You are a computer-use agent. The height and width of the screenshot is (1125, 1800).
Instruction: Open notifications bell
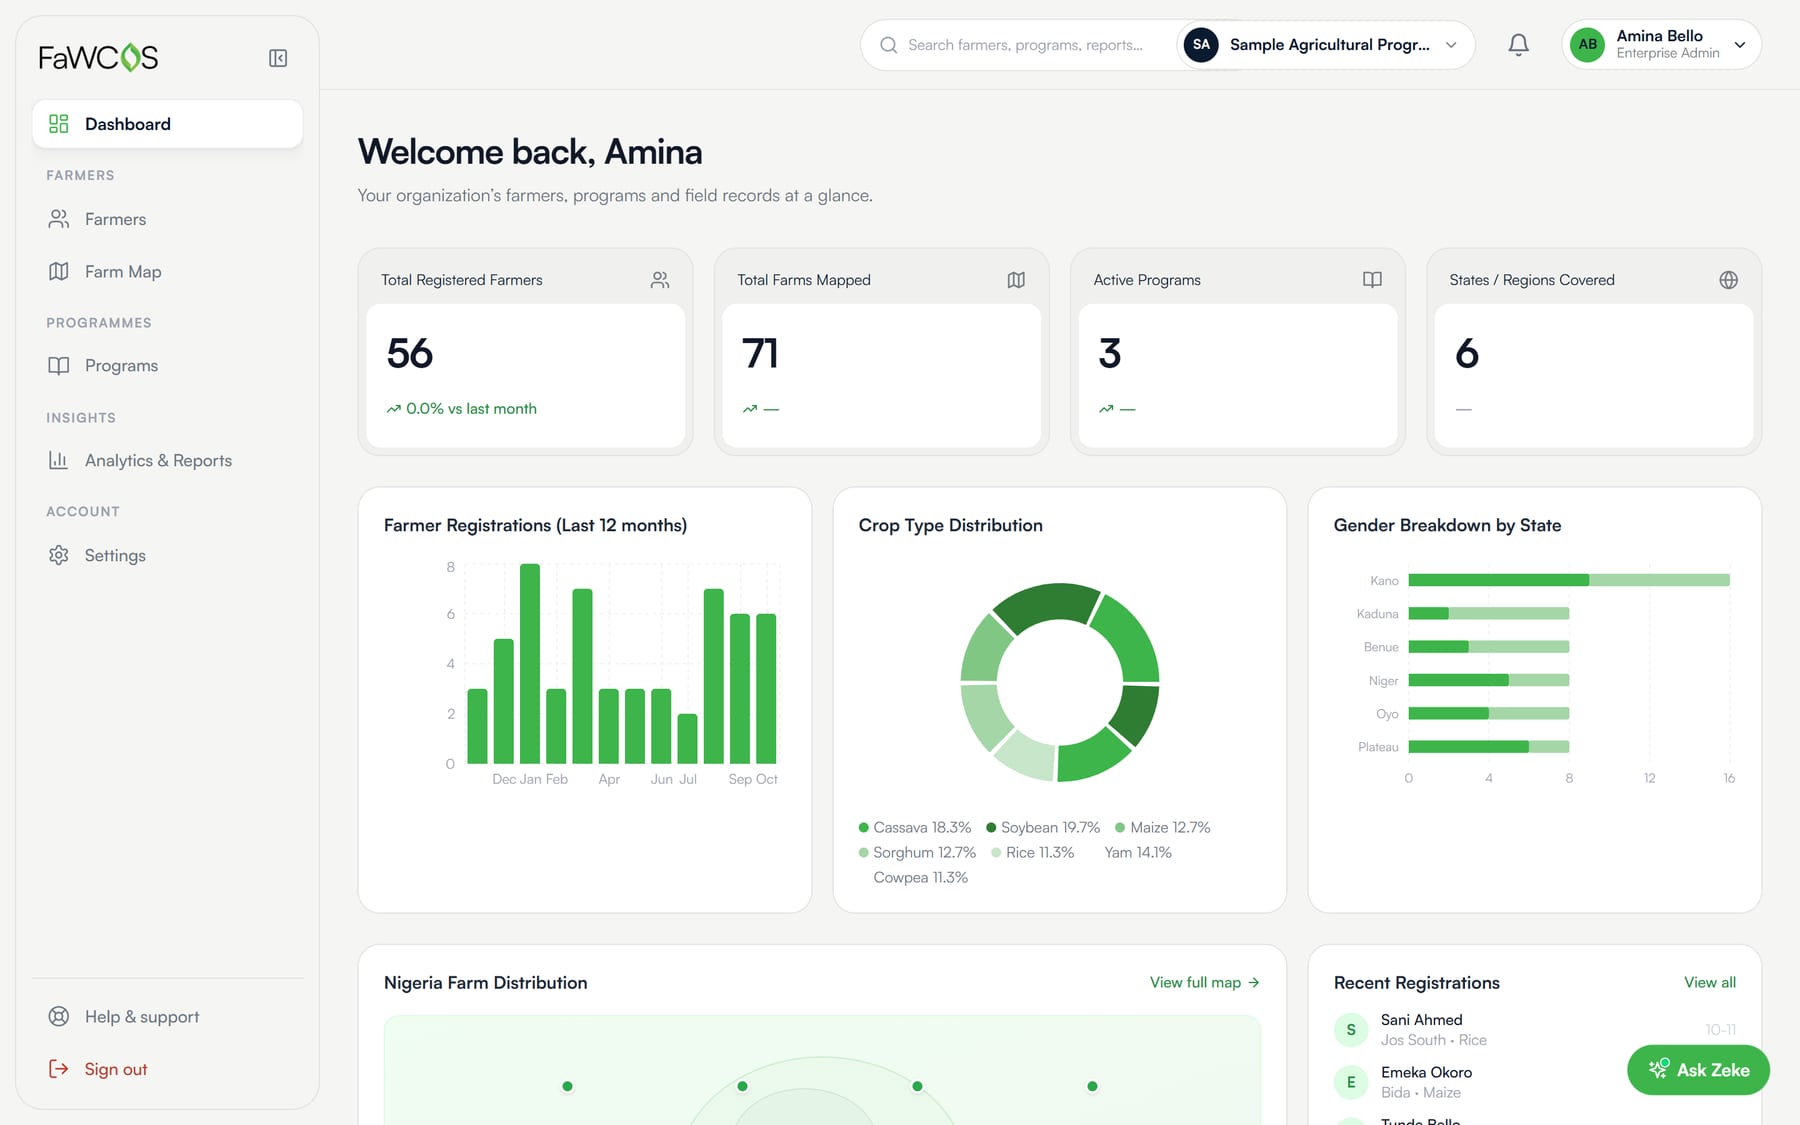1518,45
